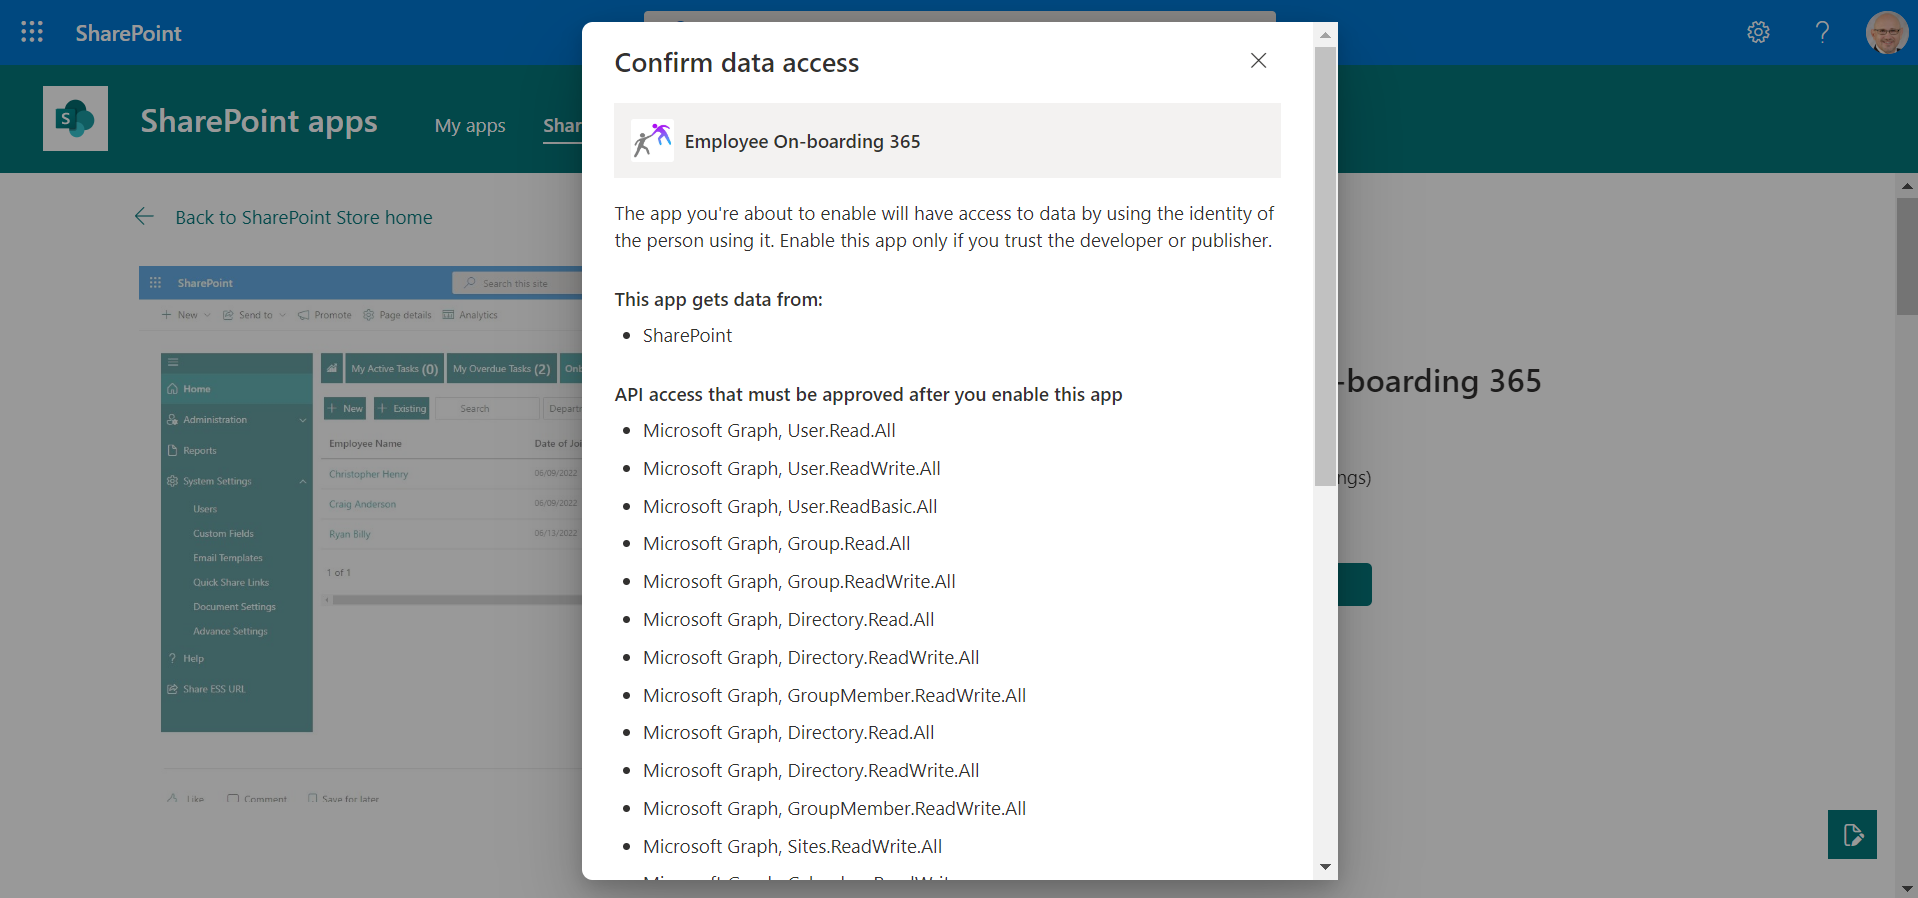
Task: Click the page scrollbar thumb
Action: coord(1907,256)
